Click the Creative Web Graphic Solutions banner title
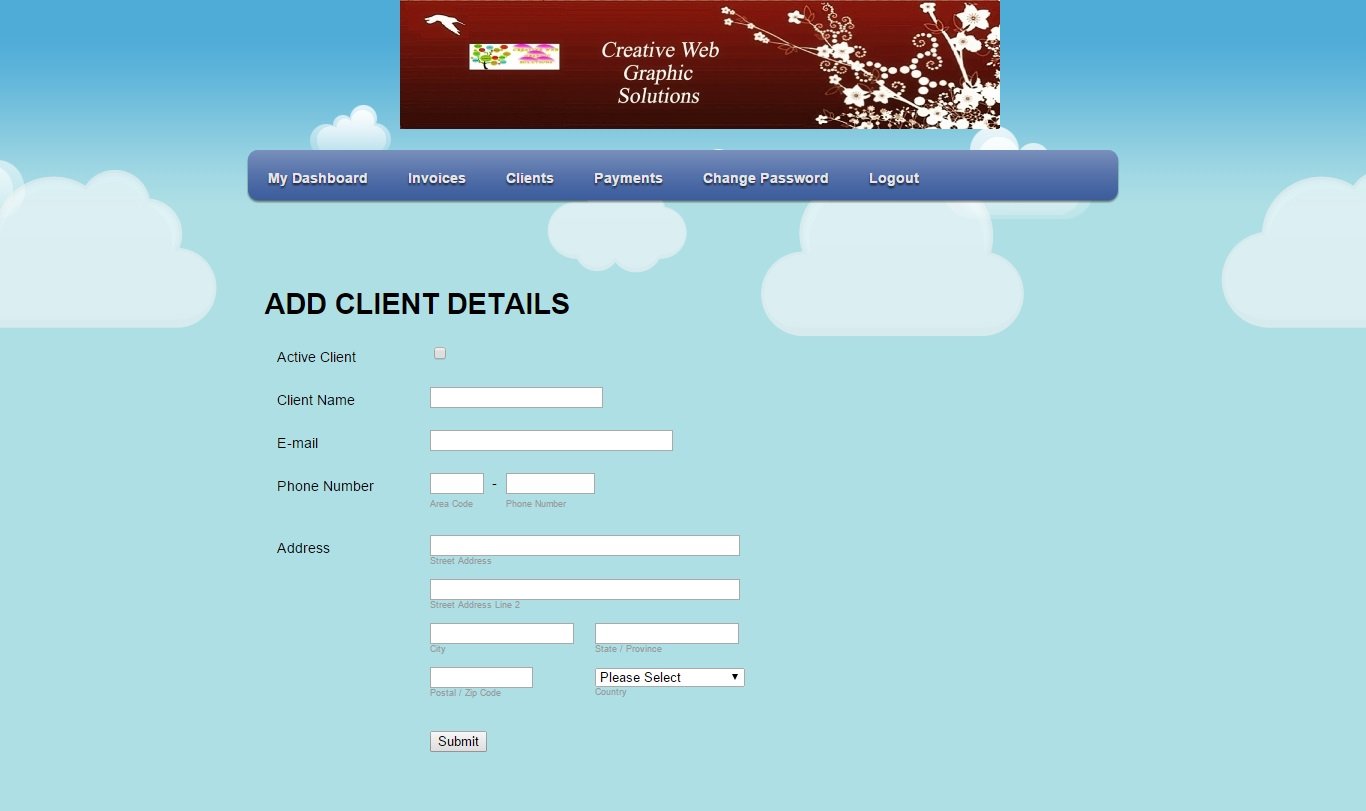The image size is (1366, 811). pos(659,73)
